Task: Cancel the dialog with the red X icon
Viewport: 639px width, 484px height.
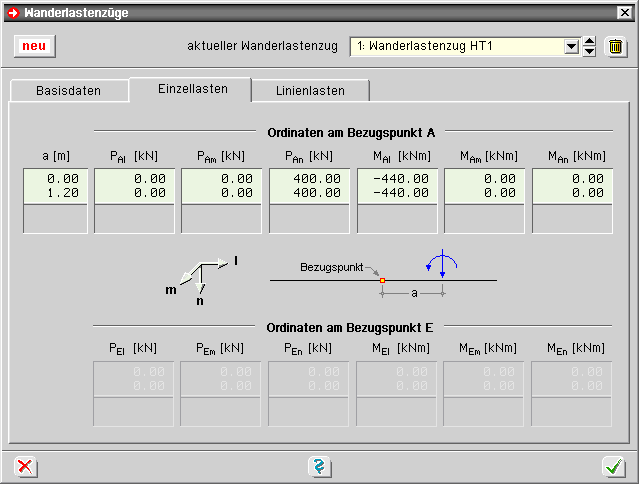Action: pyautogui.click(x=25, y=466)
